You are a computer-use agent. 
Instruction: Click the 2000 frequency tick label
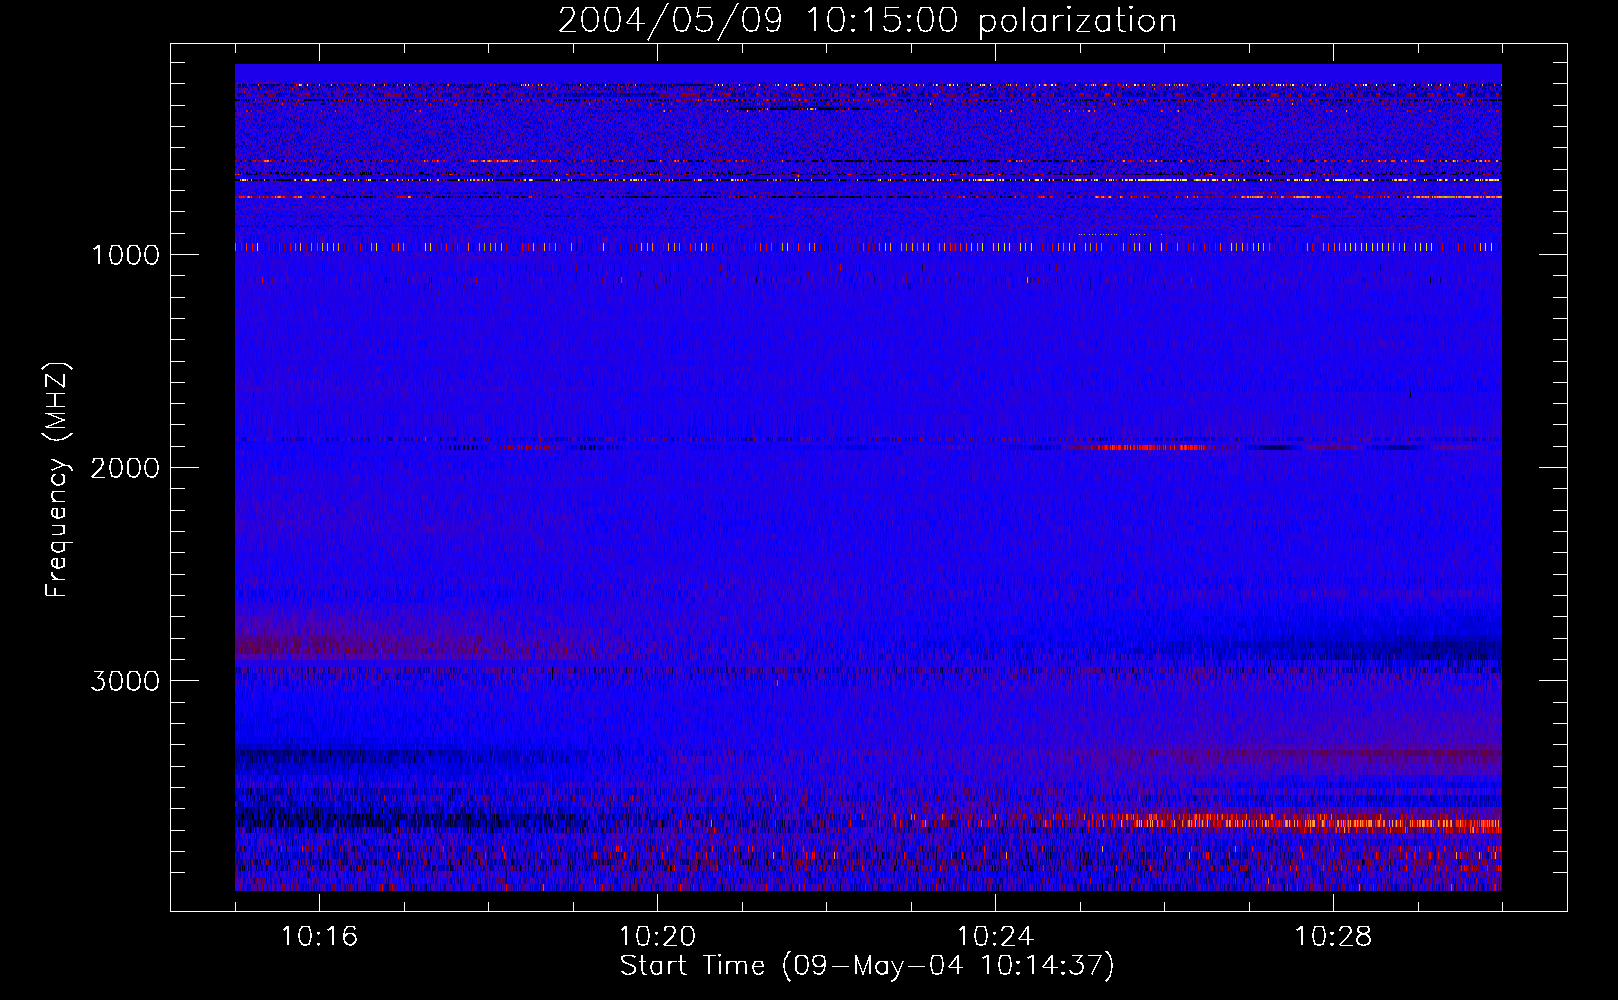point(125,468)
